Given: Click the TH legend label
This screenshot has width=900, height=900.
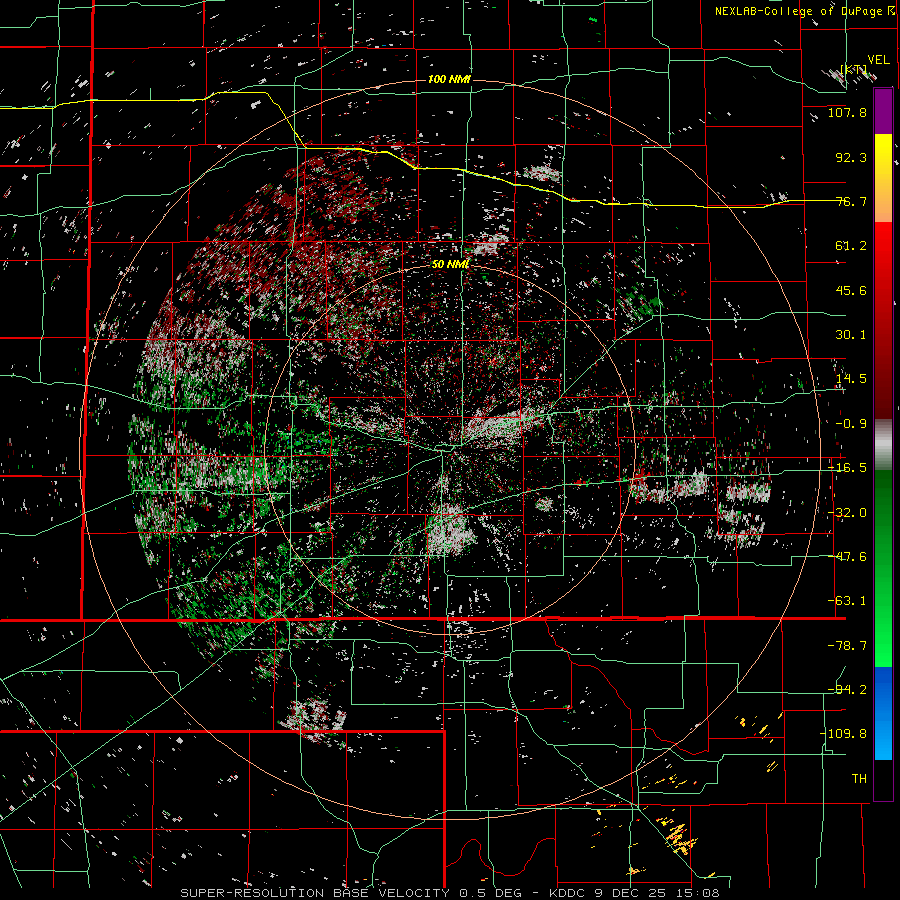Looking at the screenshot, I should coord(859,779).
